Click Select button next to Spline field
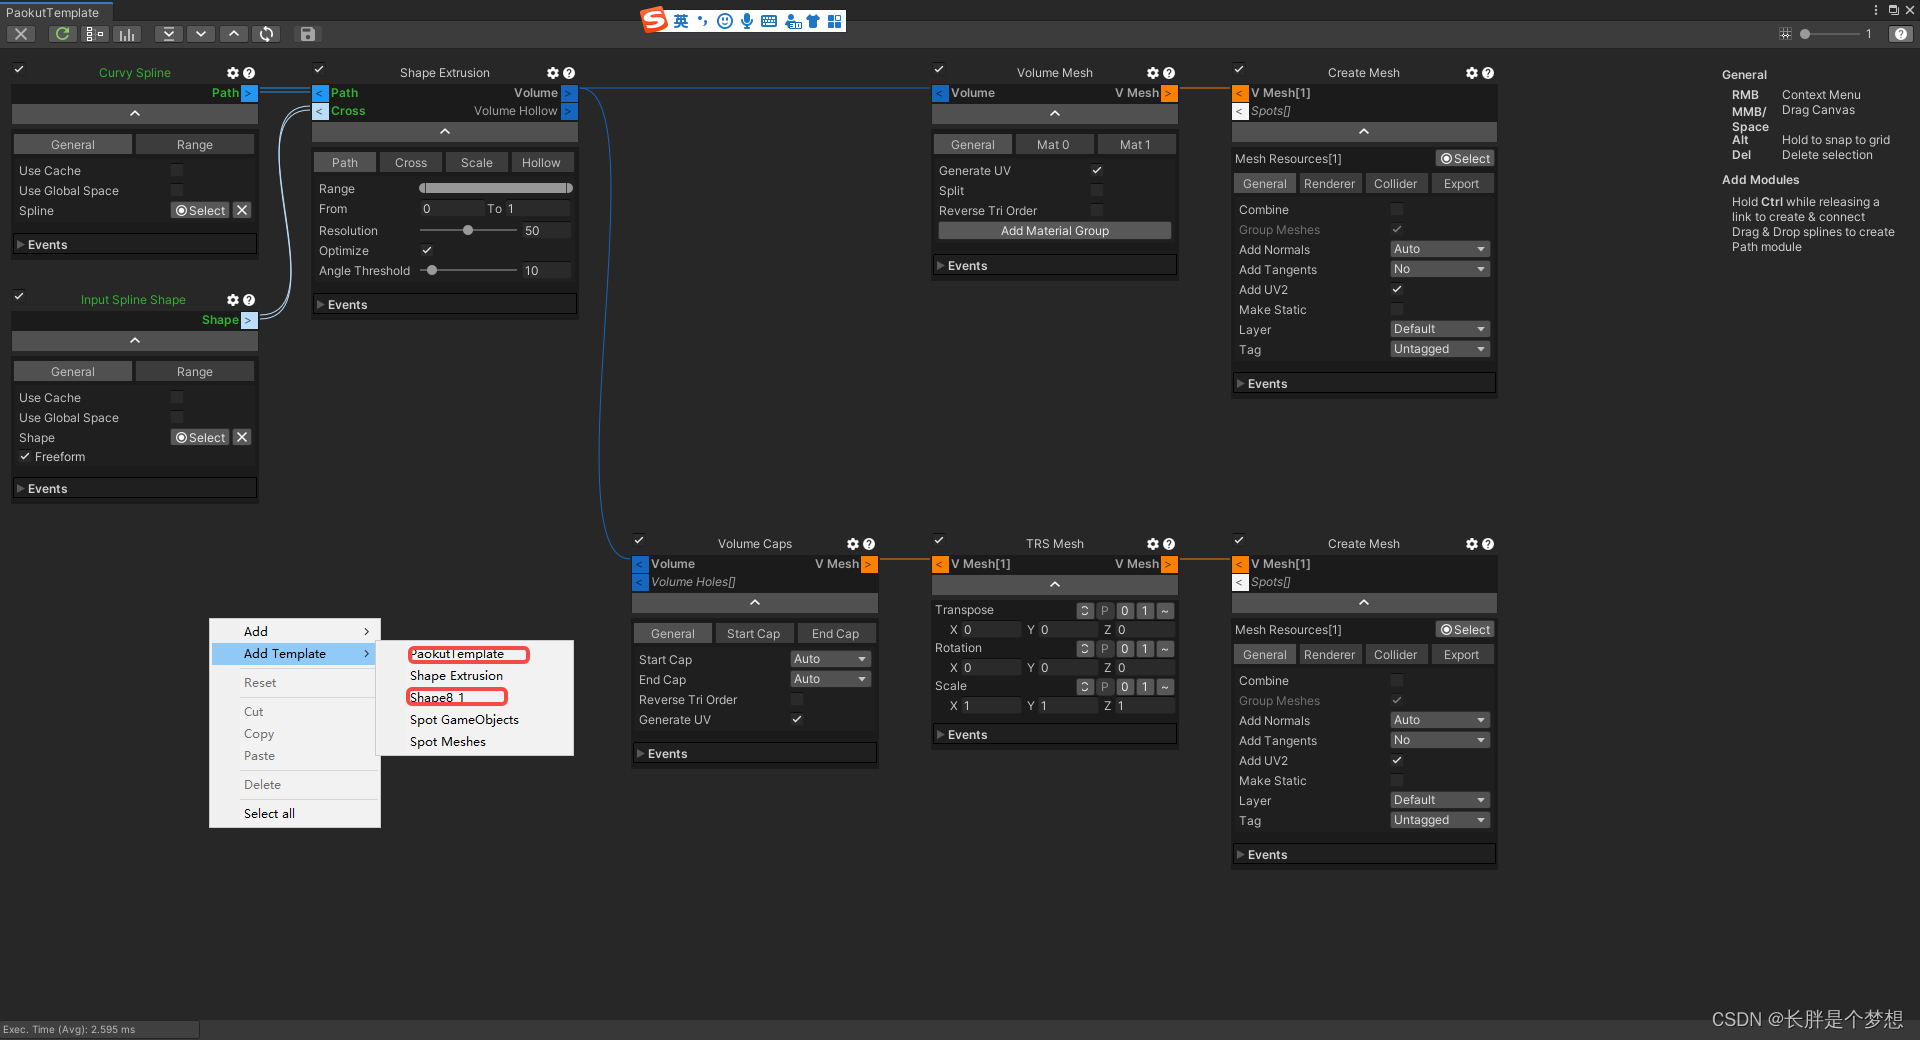The width and height of the screenshot is (1920, 1040). point(201,211)
